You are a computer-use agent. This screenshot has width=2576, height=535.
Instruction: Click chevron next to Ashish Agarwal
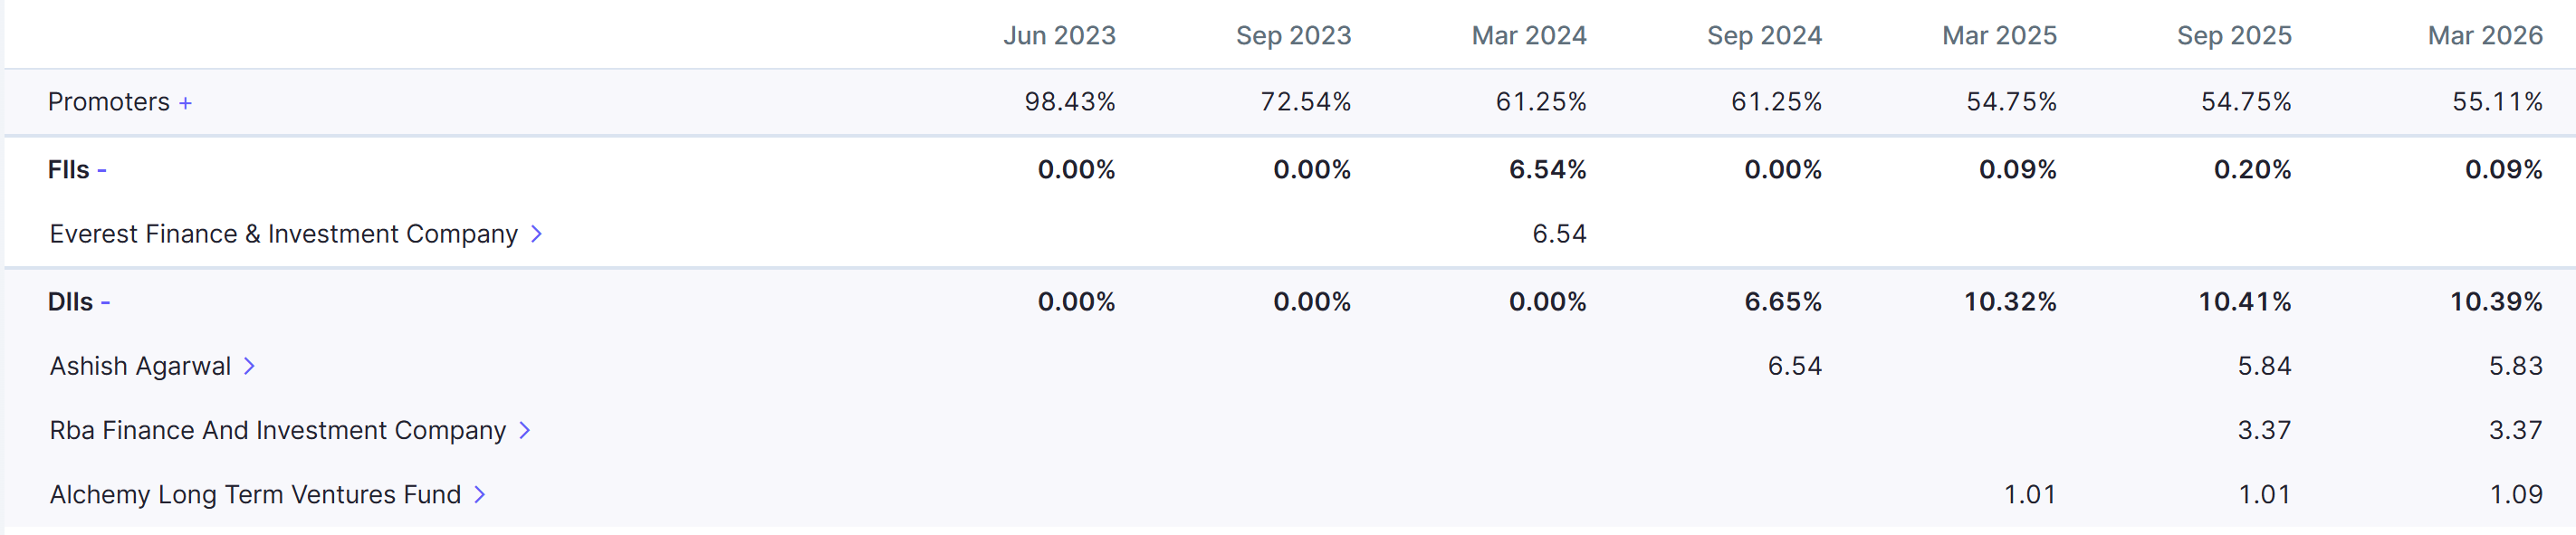click(249, 367)
